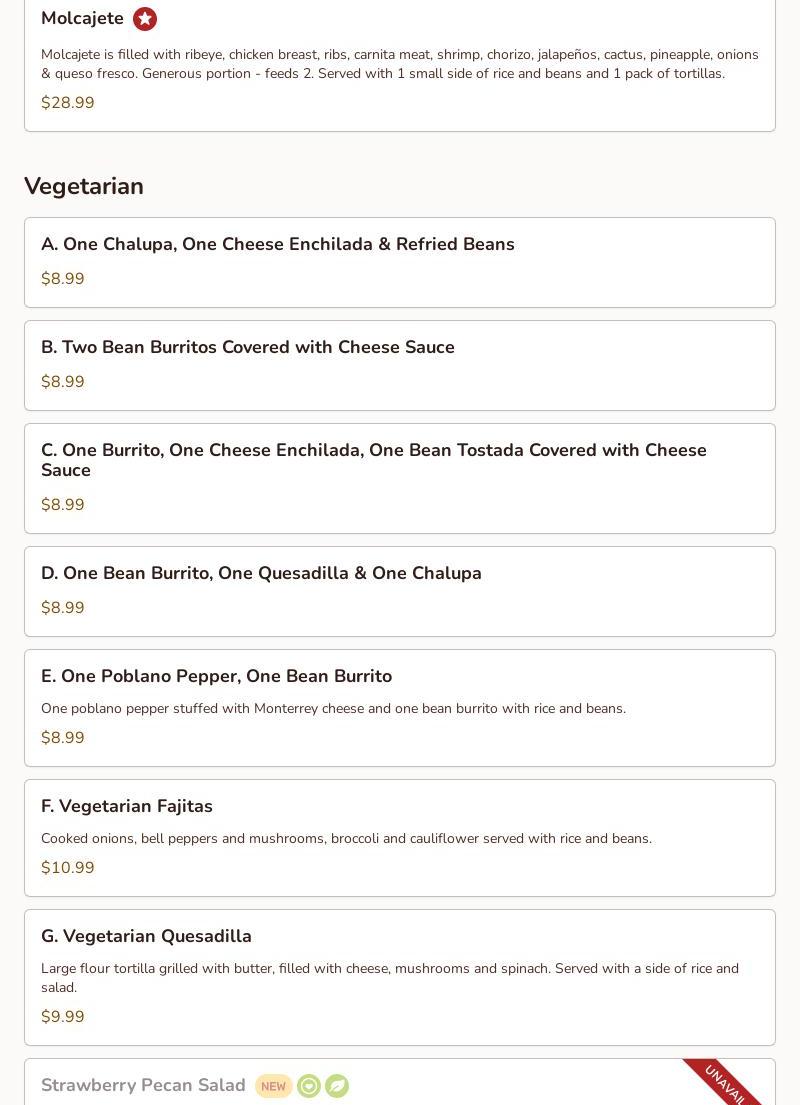Screen dimensions: 800x1105
Task: Choose F. Vegetarian Fajitas
Action: coord(127,807)
